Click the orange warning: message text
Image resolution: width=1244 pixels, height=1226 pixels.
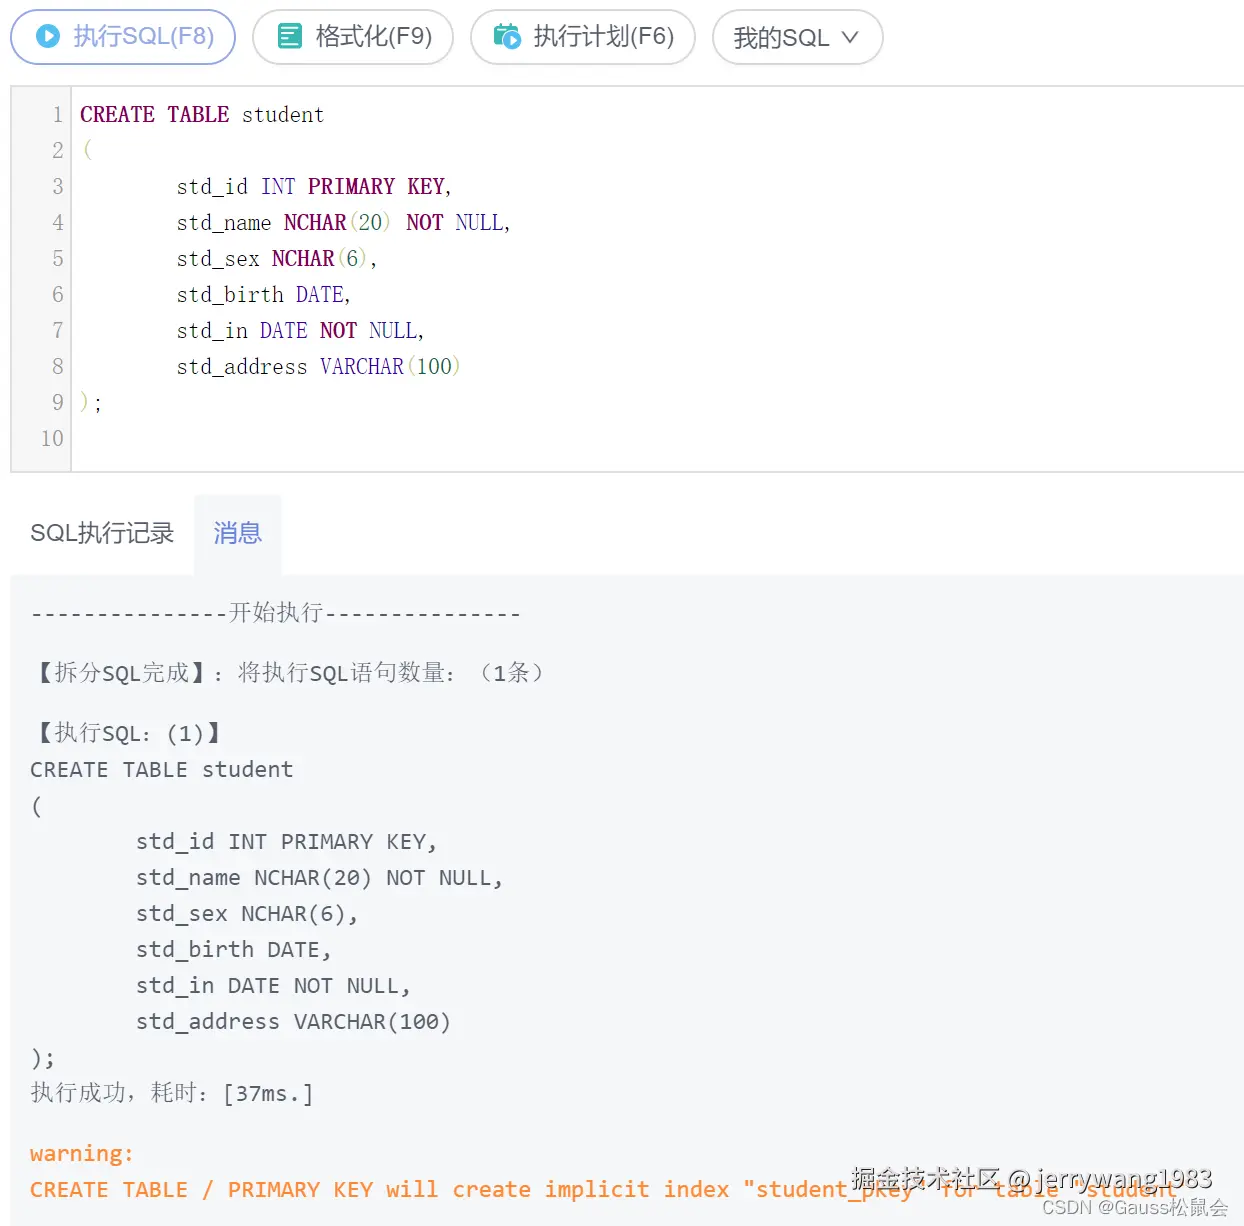click(81, 1153)
